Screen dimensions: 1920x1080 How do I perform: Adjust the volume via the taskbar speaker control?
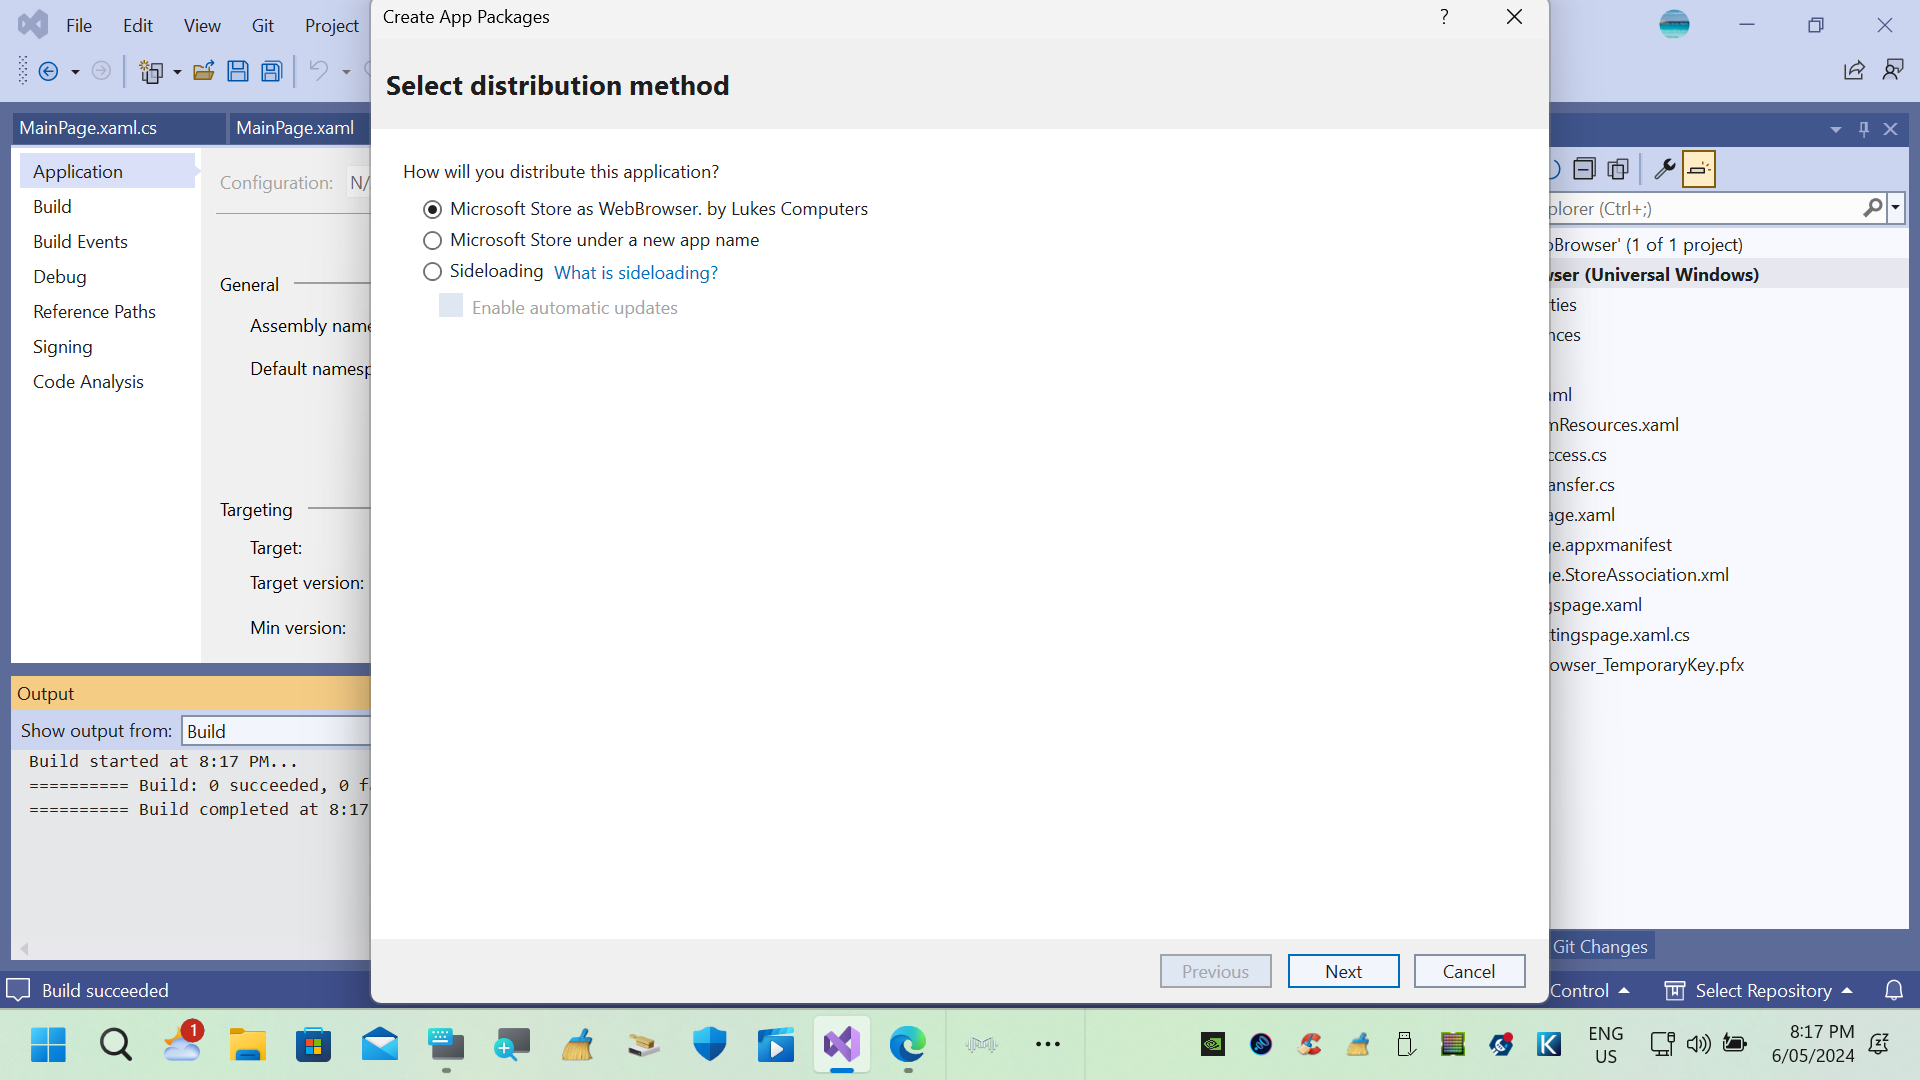[x=1699, y=1044]
